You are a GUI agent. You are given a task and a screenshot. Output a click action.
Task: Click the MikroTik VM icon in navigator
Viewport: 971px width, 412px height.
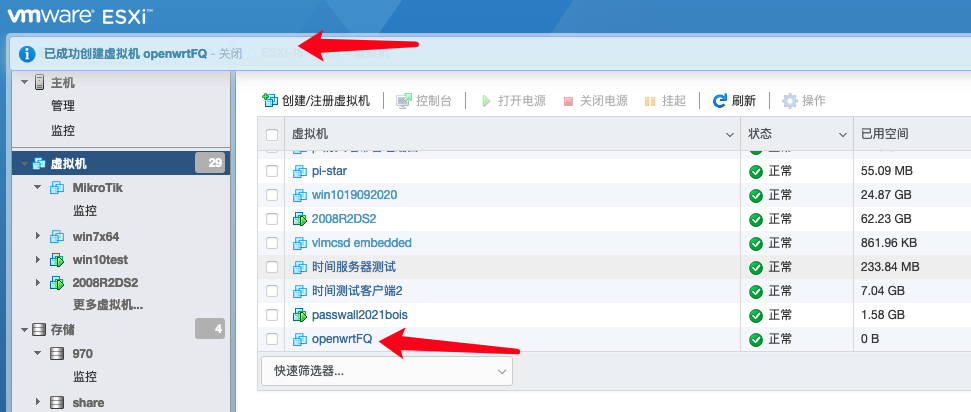pos(57,187)
